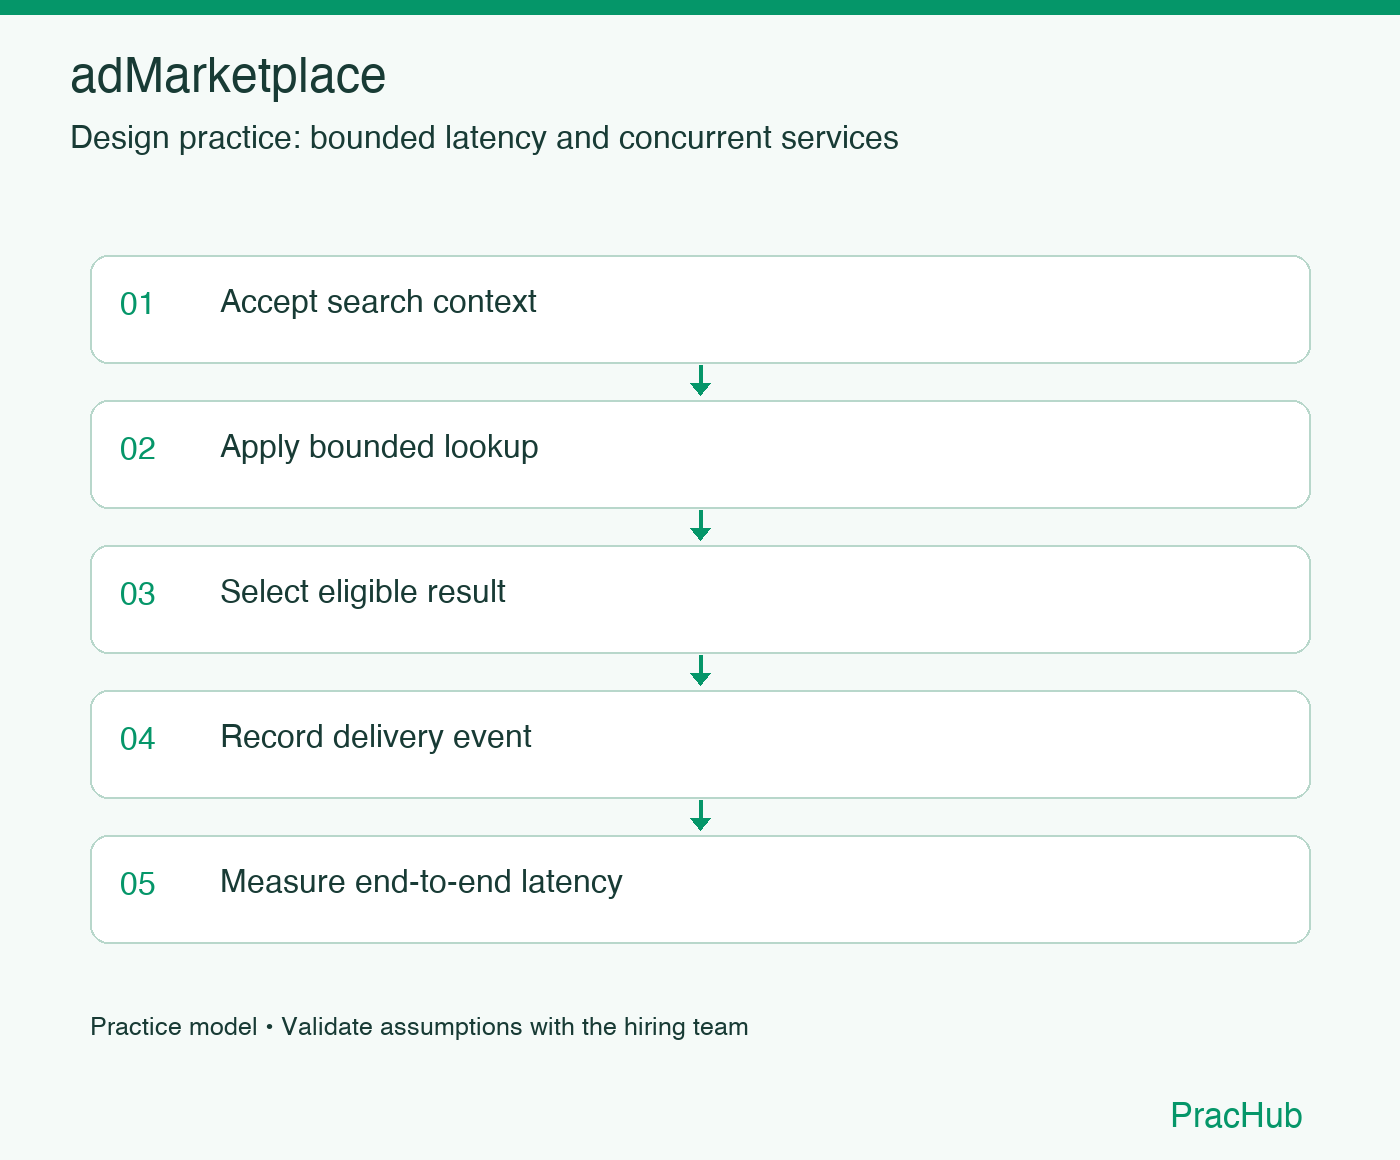Click the 'Accept search context' step card

700,309
